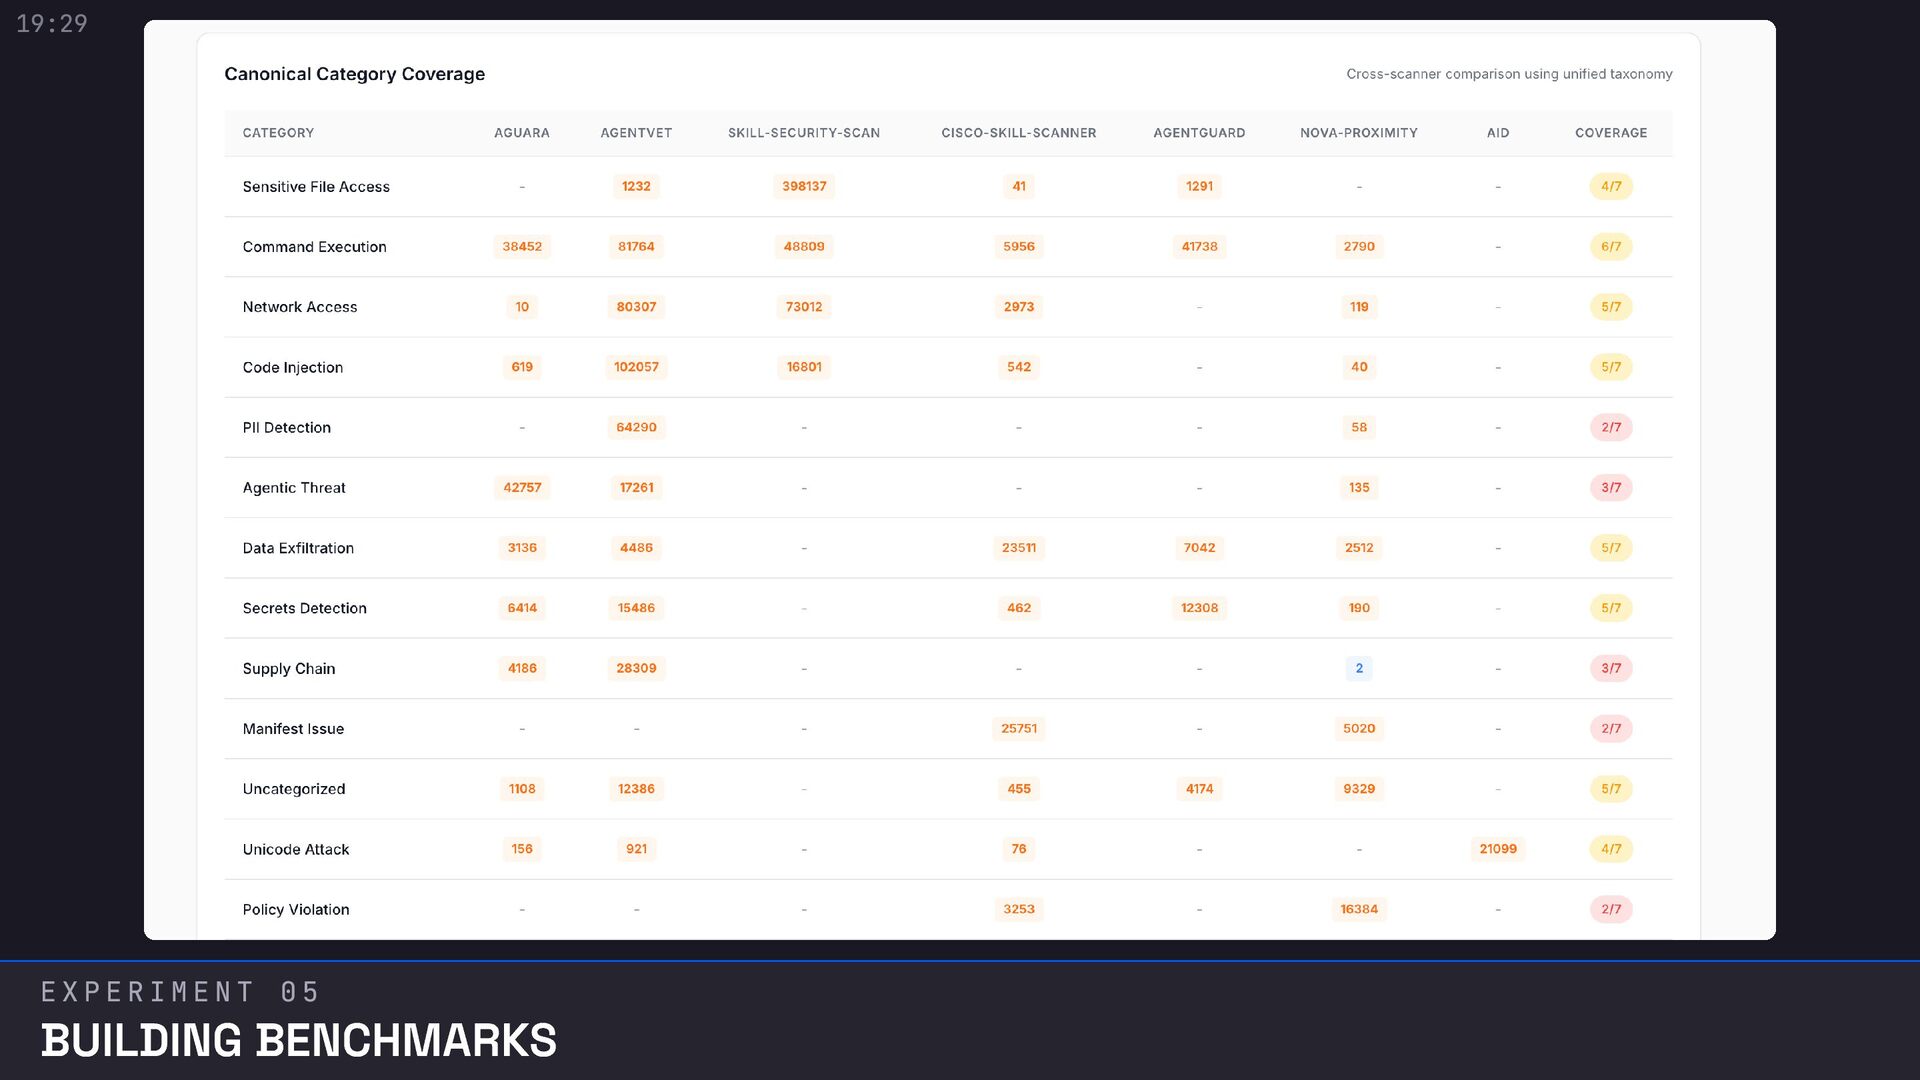This screenshot has height=1080, width=1920.
Task: Click the CATEGORY column header
Action: (278, 133)
